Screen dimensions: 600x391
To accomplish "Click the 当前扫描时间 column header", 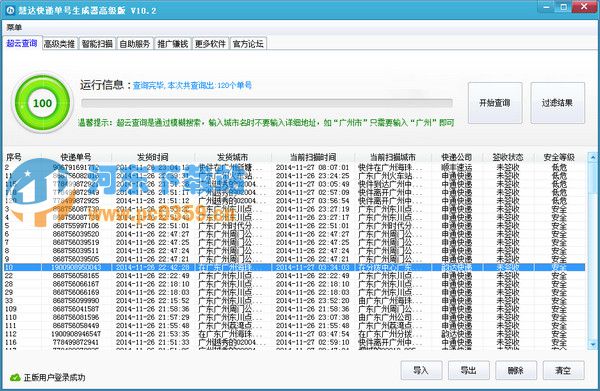I will pyautogui.click(x=313, y=157).
